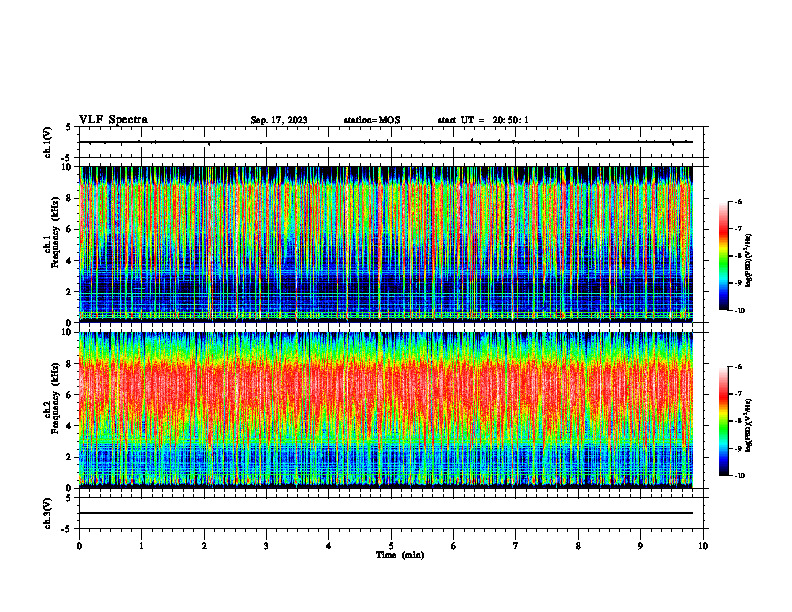Select ch.1 colorbar "log(PSD)(V²/Hz)" label
Image resolution: width=792 pixels, height=612 pixels.
point(749,261)
